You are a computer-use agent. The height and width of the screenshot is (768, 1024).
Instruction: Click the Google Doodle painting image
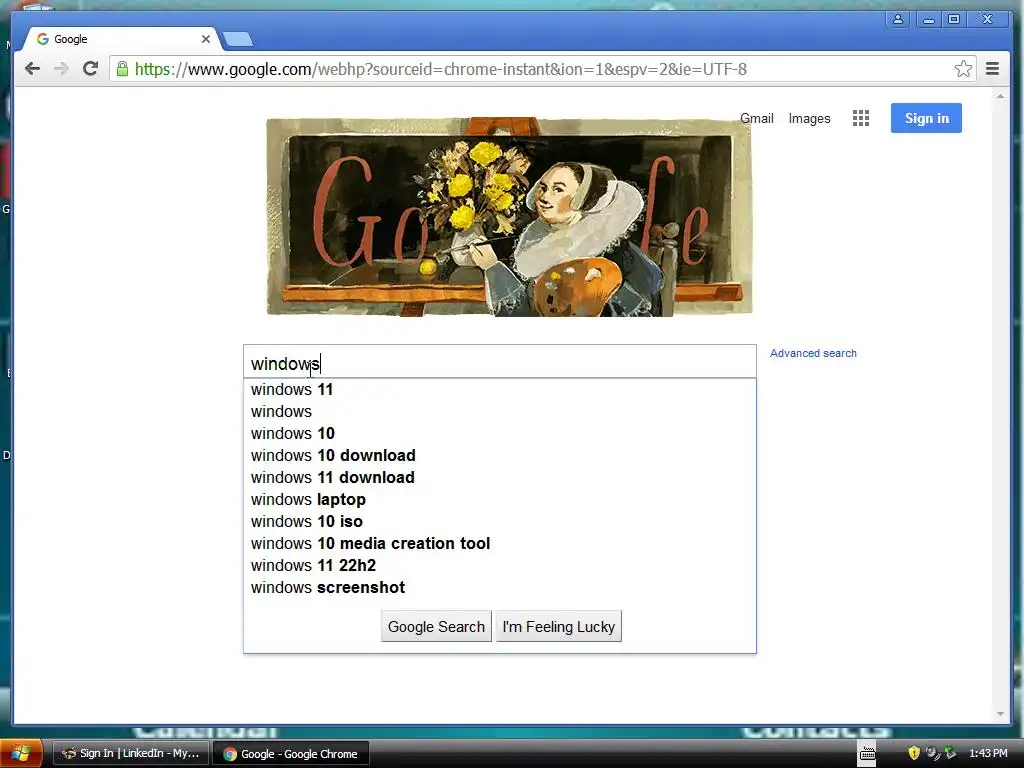[x=509, y=217]
